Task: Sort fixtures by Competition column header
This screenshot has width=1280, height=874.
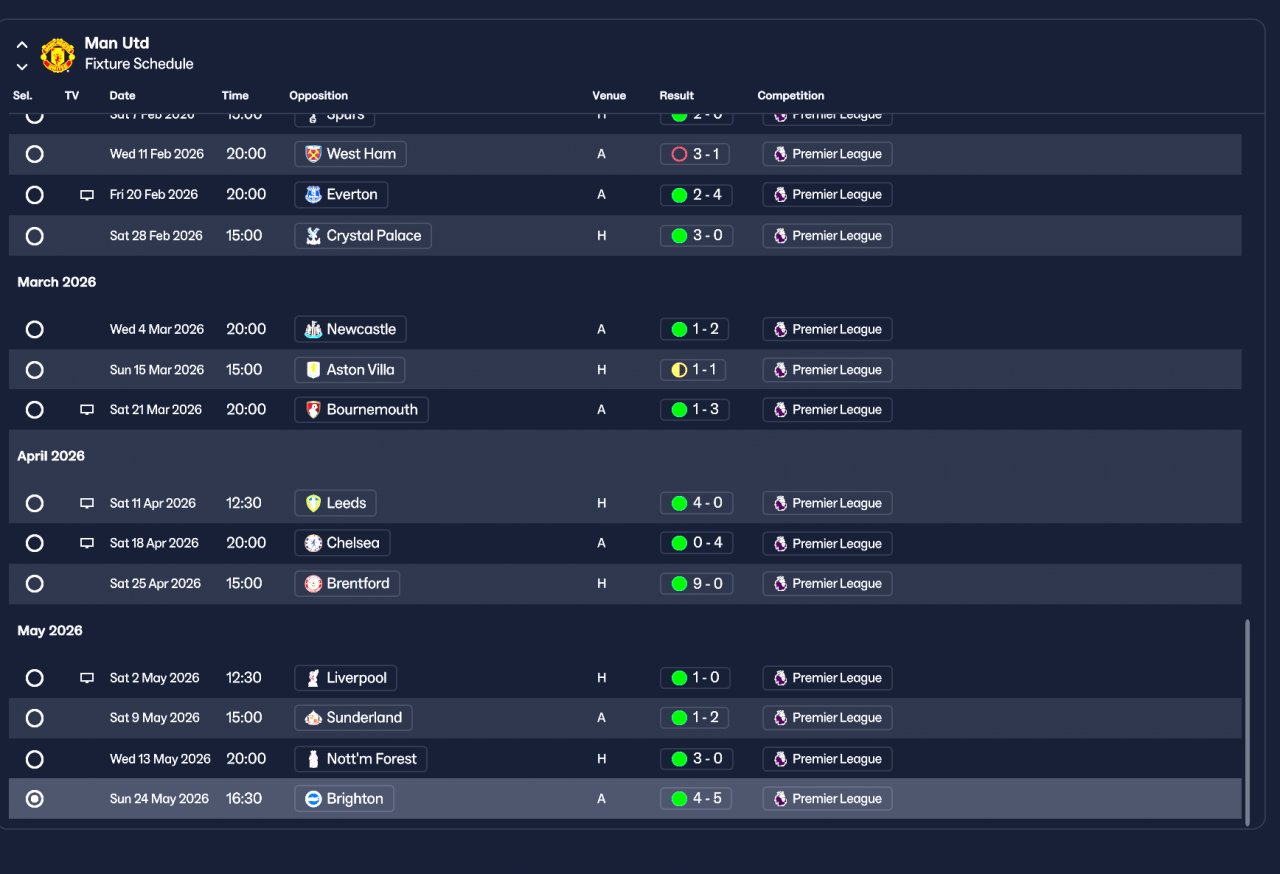Action: (x=791, y=96)
